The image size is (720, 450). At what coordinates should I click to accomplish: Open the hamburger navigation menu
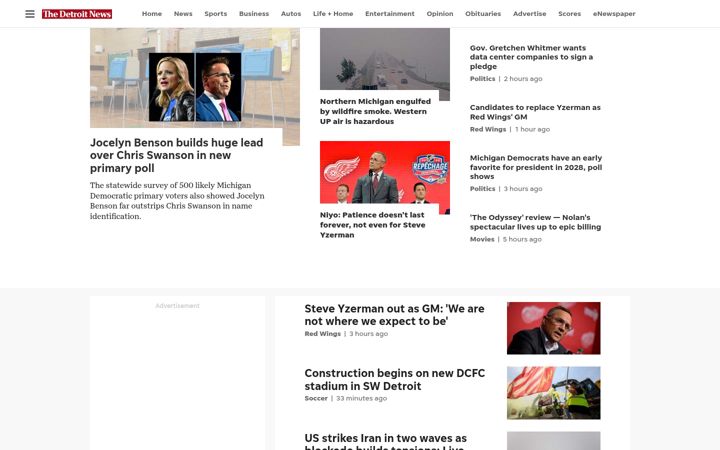(x=30, y=14)
